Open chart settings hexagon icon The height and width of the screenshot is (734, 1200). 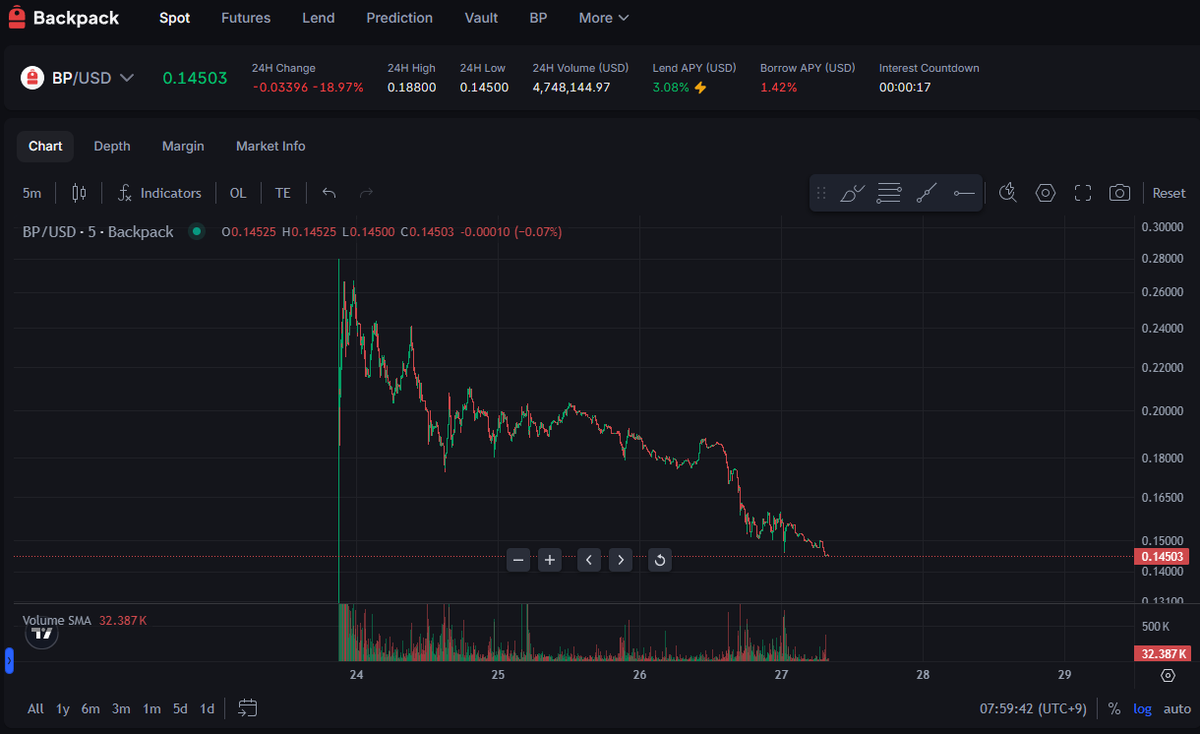pyautogui.click(x=1045, y=193)
